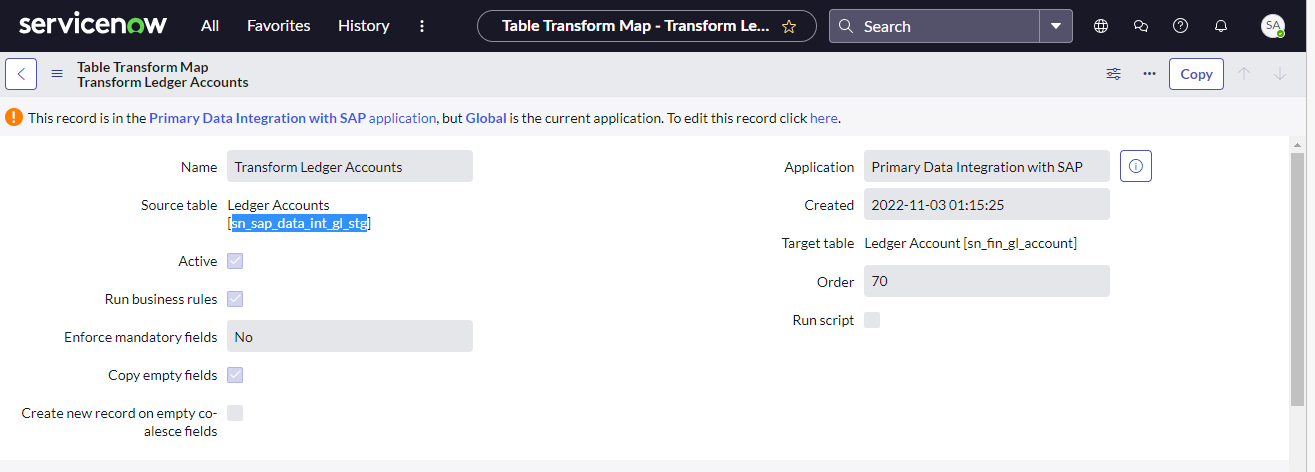
Task: Open the History menu
Action: pyautogui.click(x=364, y=26)
